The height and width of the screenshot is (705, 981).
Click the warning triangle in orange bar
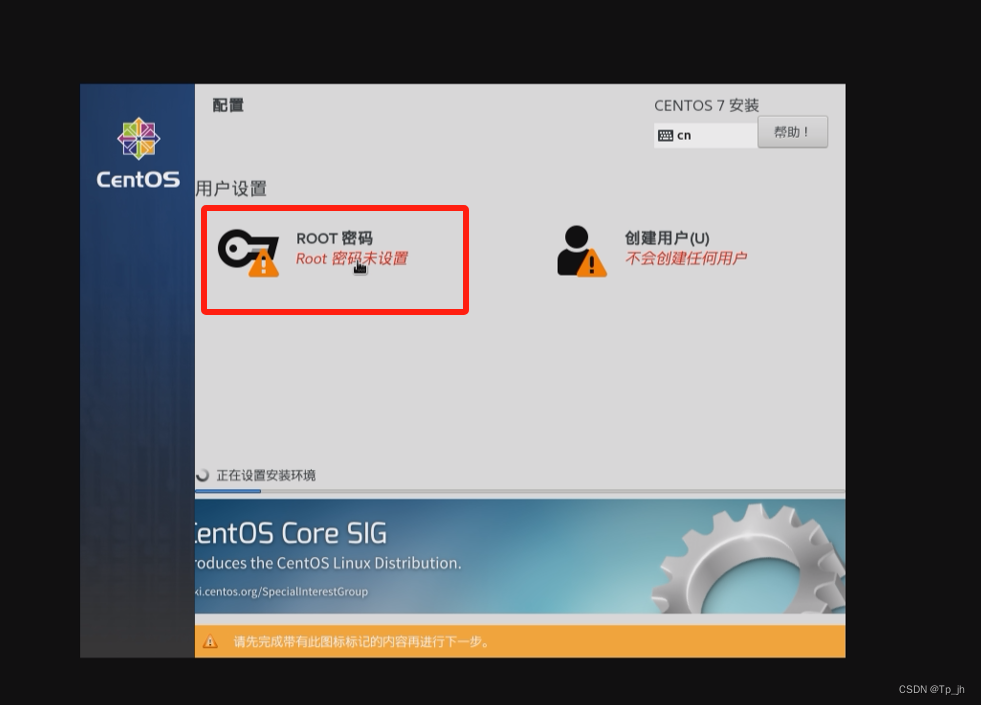click(x=210, y=642)
